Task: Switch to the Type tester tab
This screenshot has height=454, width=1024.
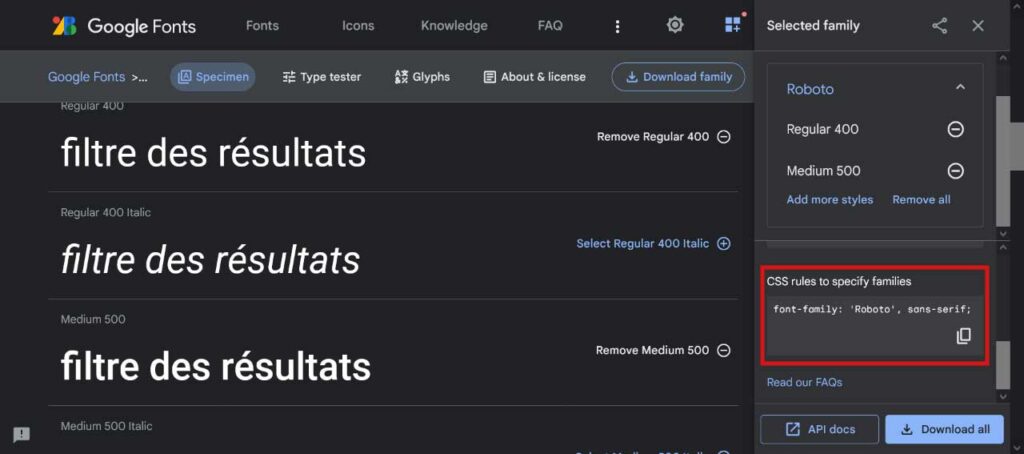Action: pos(321,77)
